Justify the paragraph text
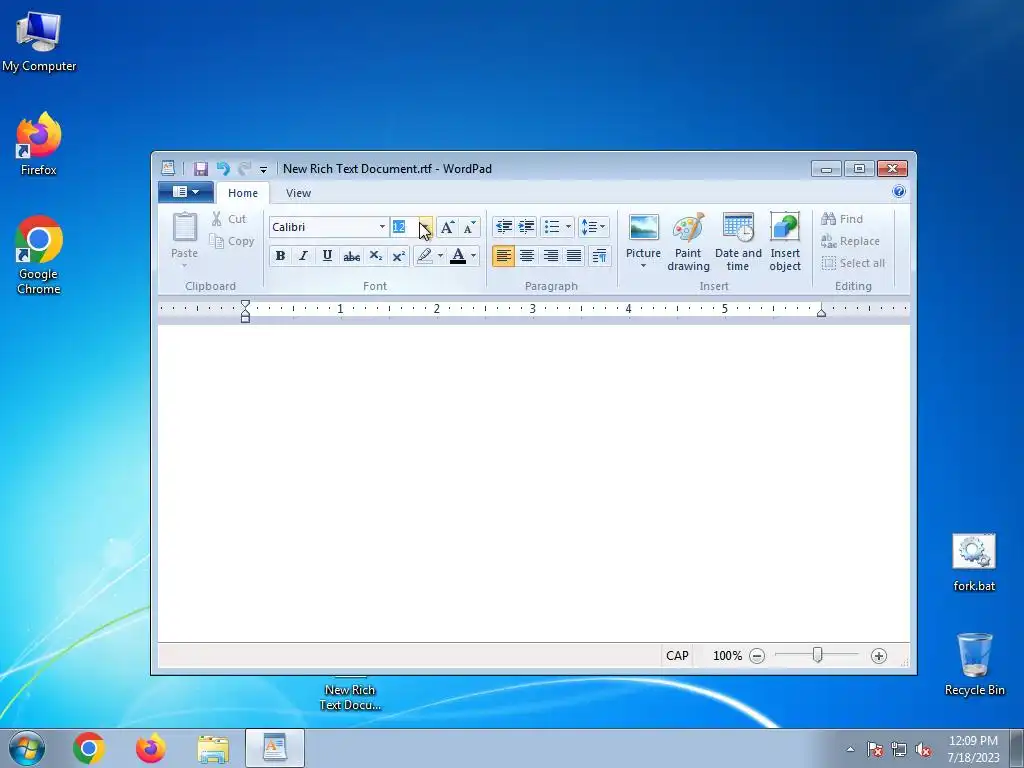1024x768 pixels. click(x=574, y=256)
